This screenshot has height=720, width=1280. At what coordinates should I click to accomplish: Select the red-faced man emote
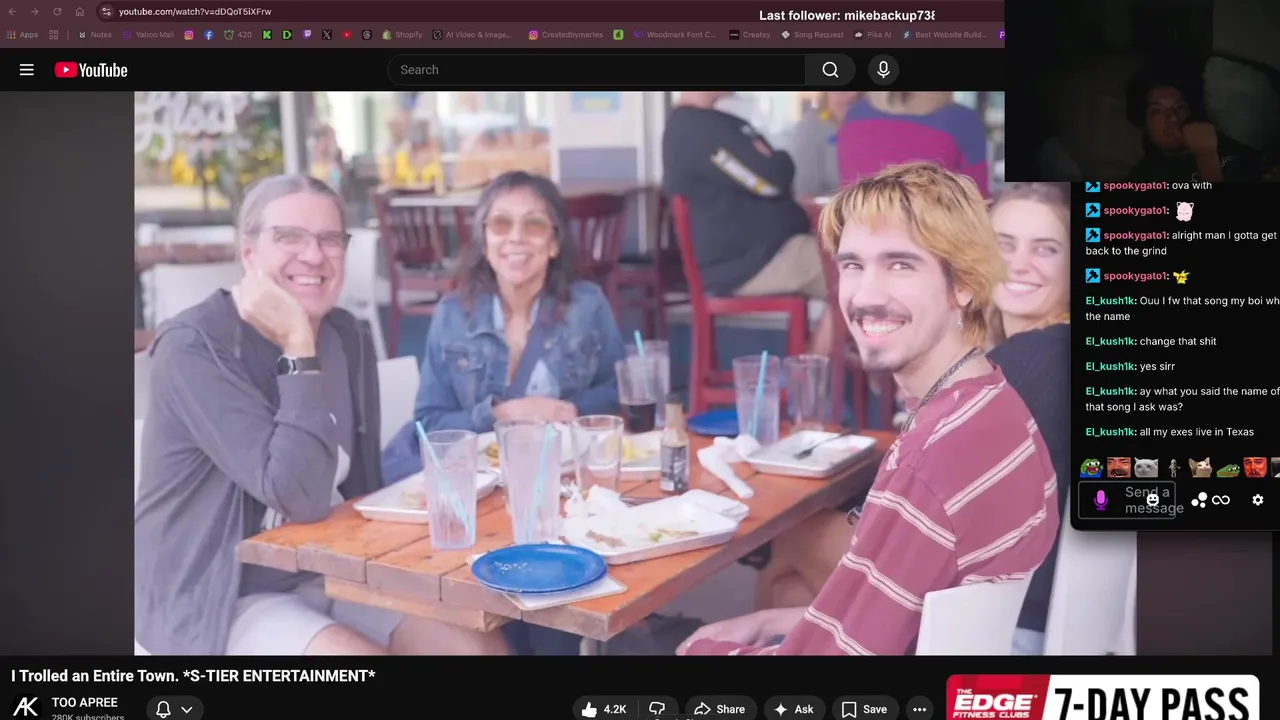click(x=1255, y=467)
